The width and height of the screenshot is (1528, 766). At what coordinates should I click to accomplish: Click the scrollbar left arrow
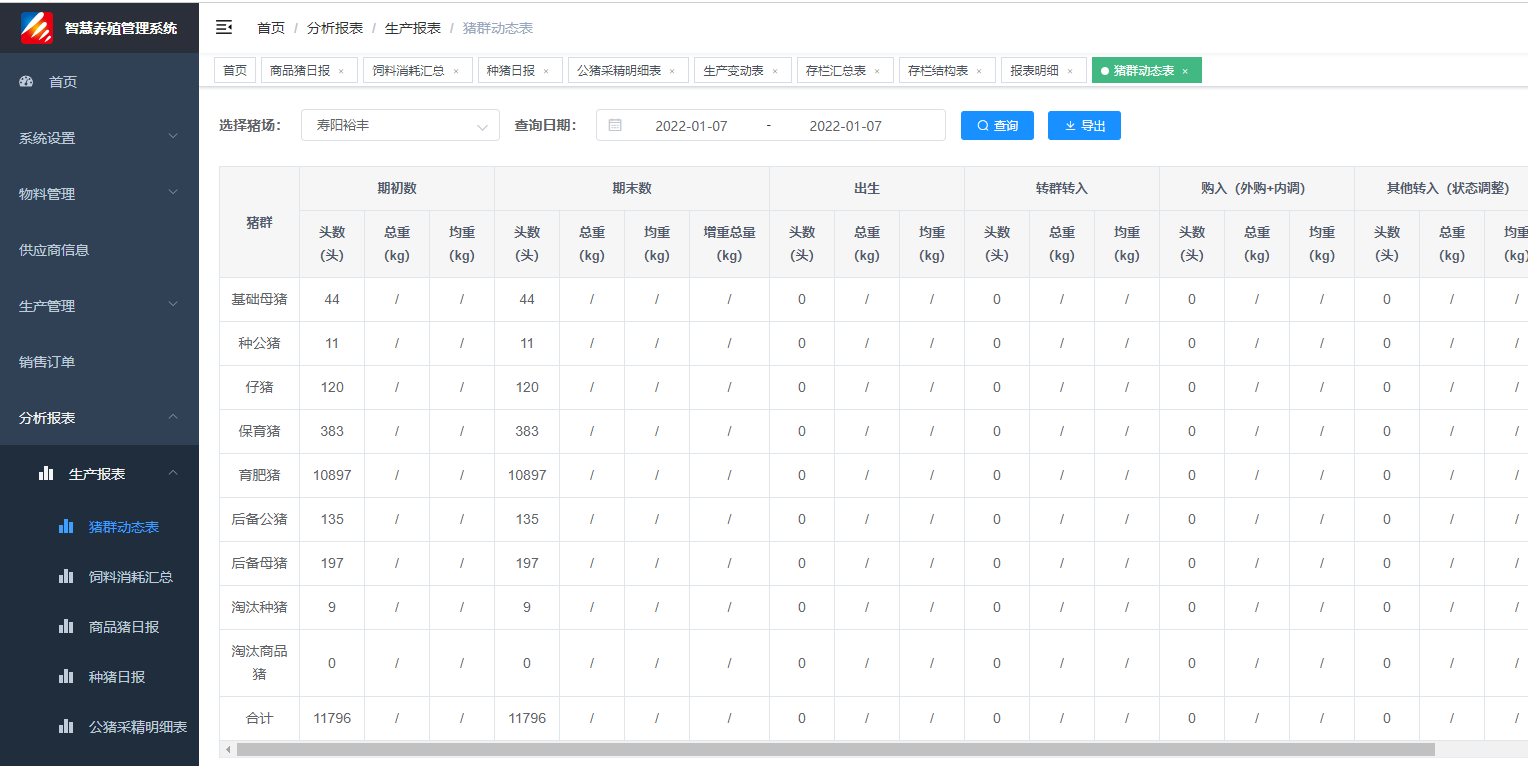point(227,749)
